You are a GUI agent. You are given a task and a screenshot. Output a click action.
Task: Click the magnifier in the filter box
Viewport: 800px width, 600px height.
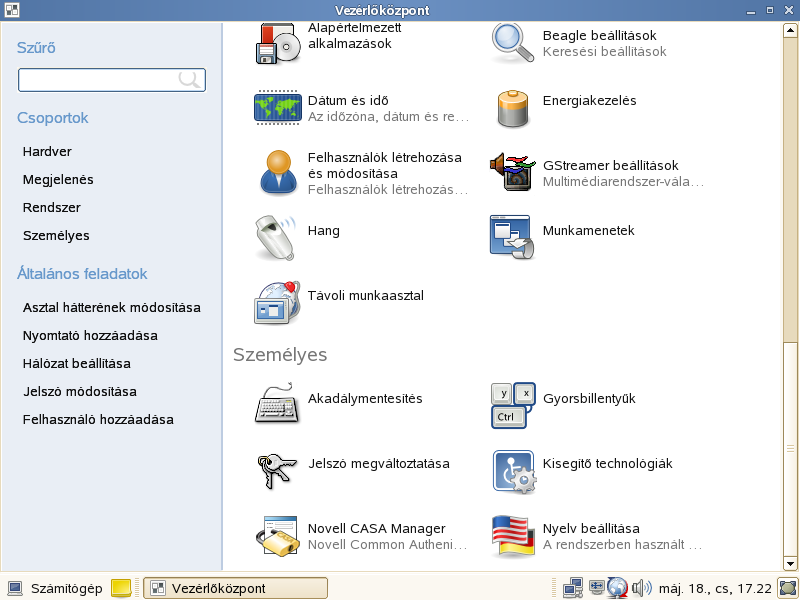pyautogui.click(x=189, y=80)
